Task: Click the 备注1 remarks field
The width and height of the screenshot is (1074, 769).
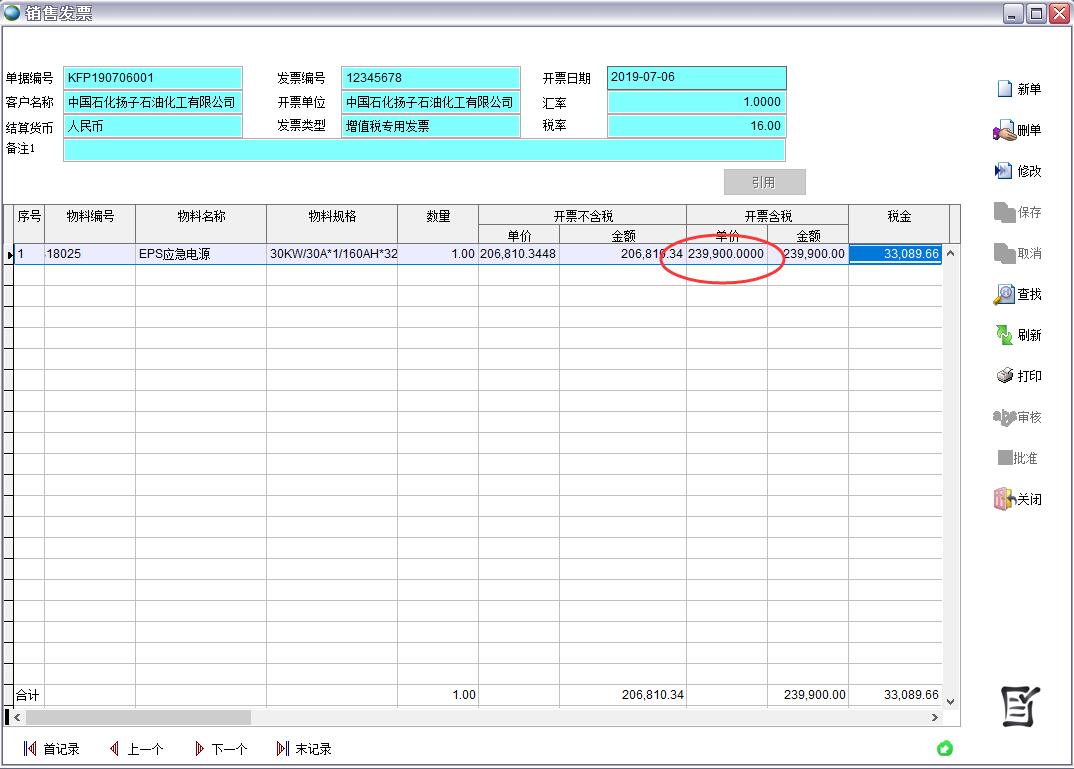Action: click(424, 150)
